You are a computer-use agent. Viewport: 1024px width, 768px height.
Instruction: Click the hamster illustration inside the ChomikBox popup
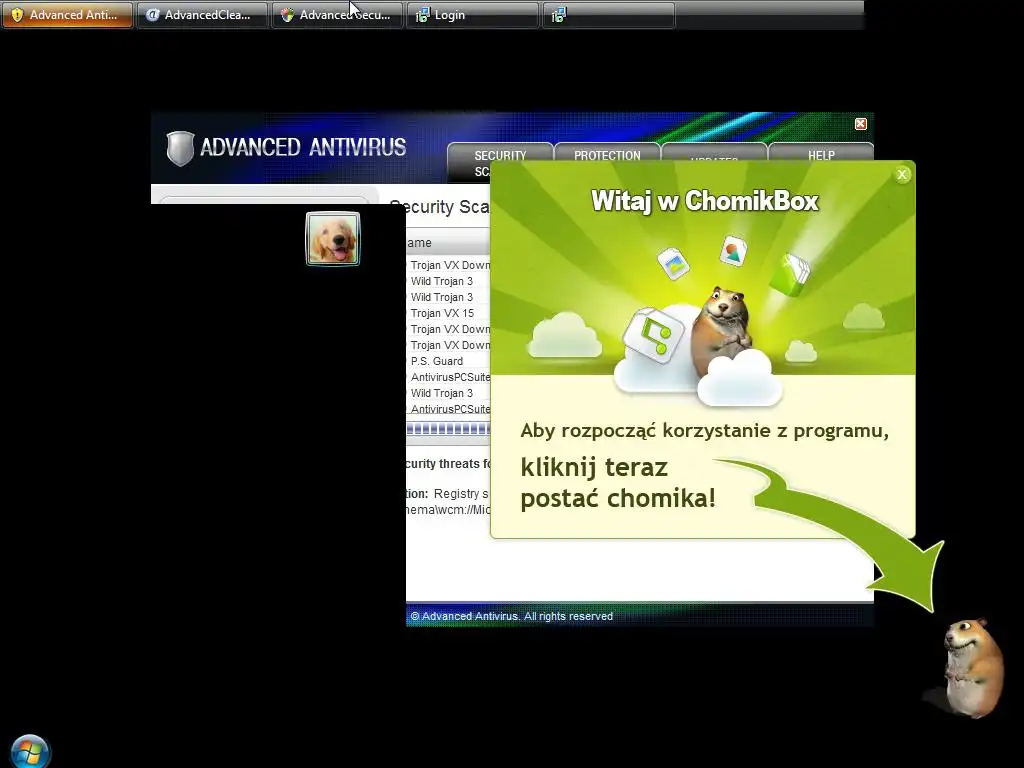tap(722, 330)
